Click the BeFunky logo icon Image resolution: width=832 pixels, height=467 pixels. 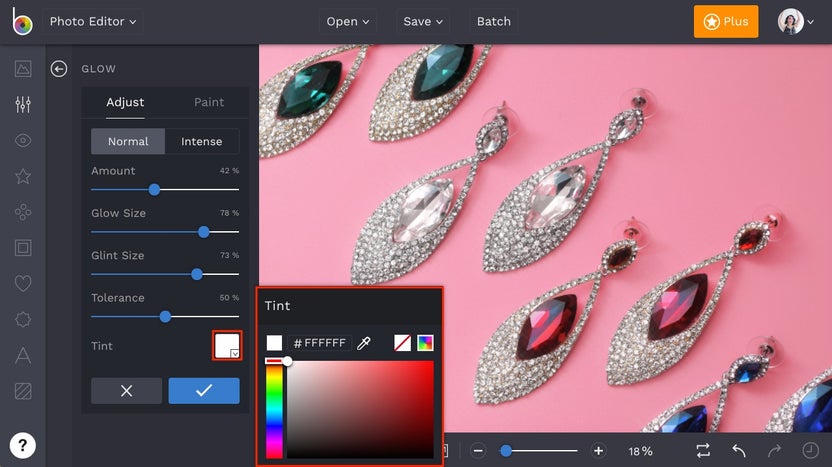tap(22, 21)
